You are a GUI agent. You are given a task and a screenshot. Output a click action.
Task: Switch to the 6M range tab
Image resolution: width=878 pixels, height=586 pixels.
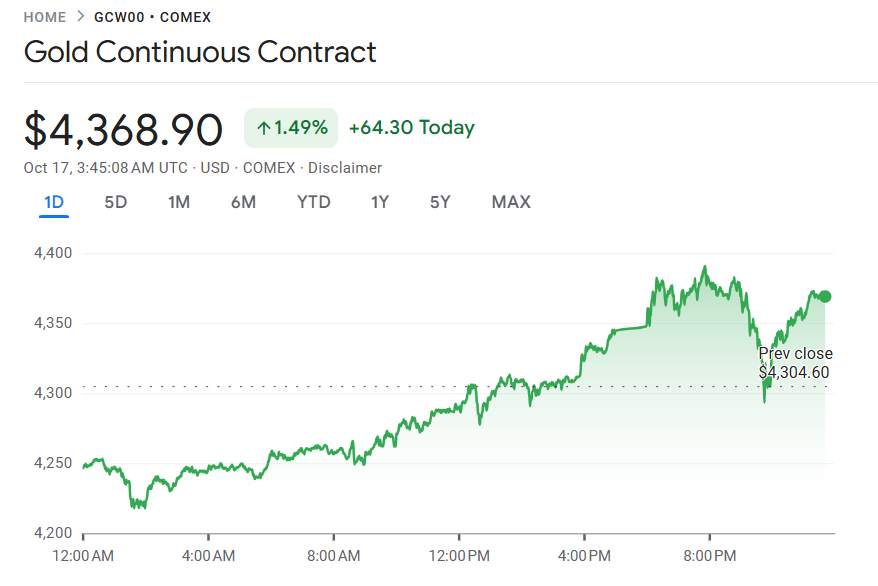243,202
